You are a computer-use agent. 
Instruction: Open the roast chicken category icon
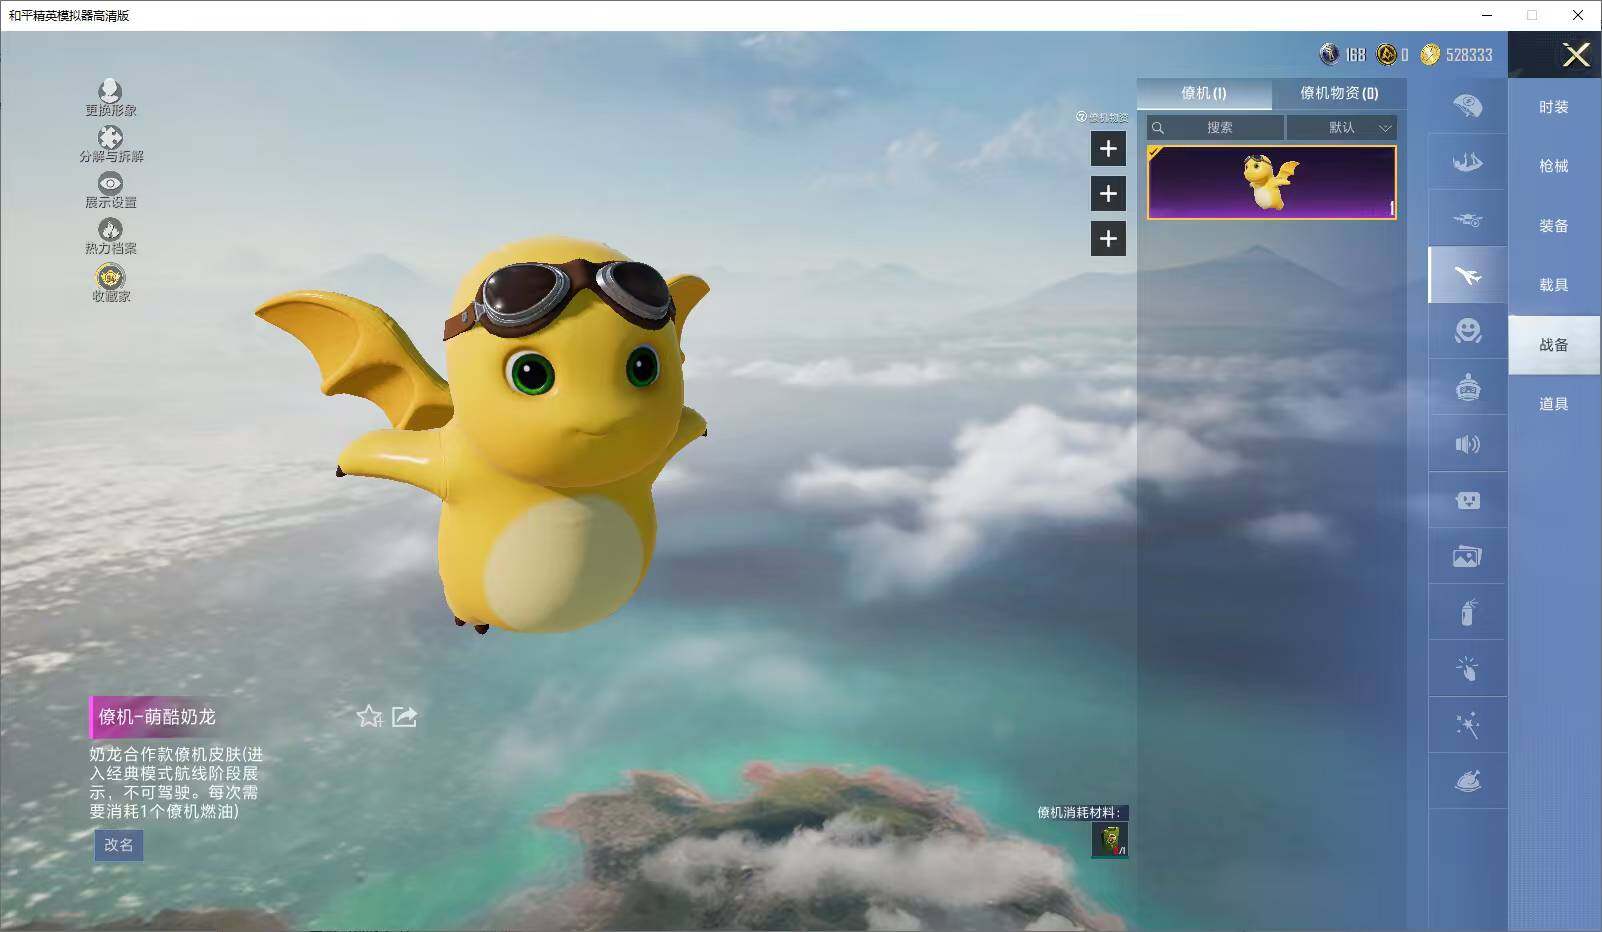tap(1467, 781)
